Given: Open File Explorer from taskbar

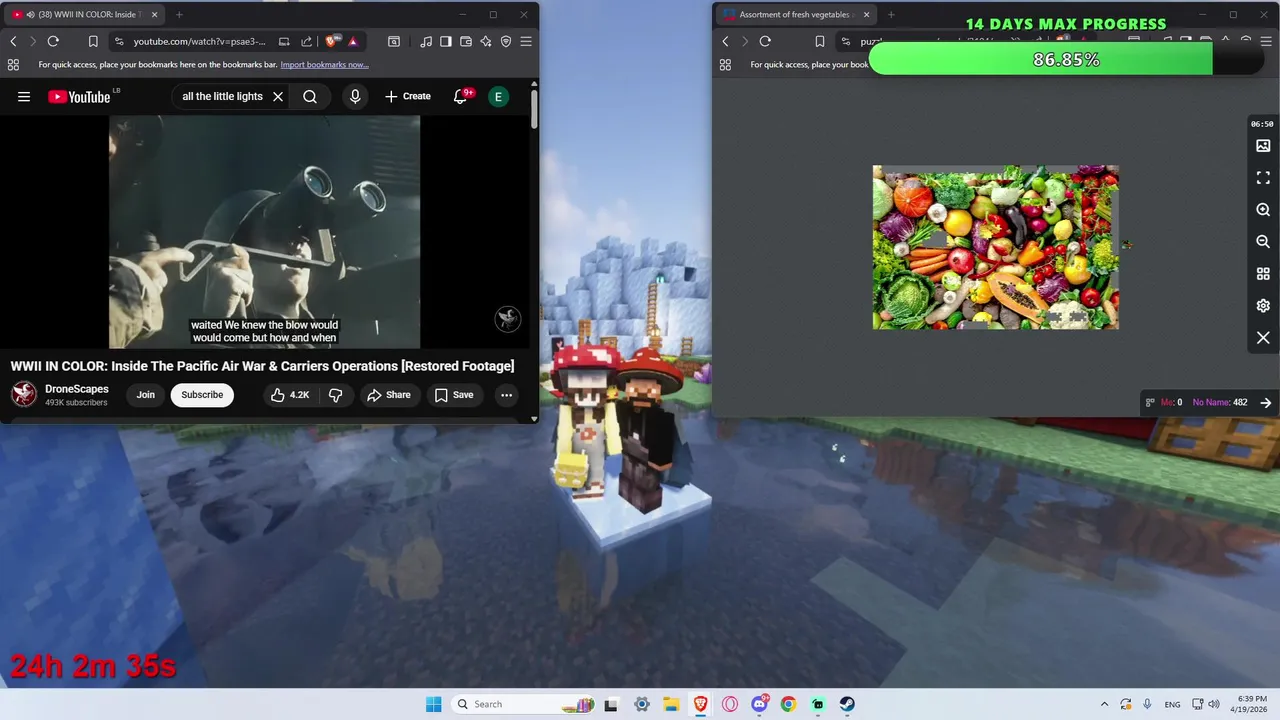Looking at the screenshot, I should [670, 704].
